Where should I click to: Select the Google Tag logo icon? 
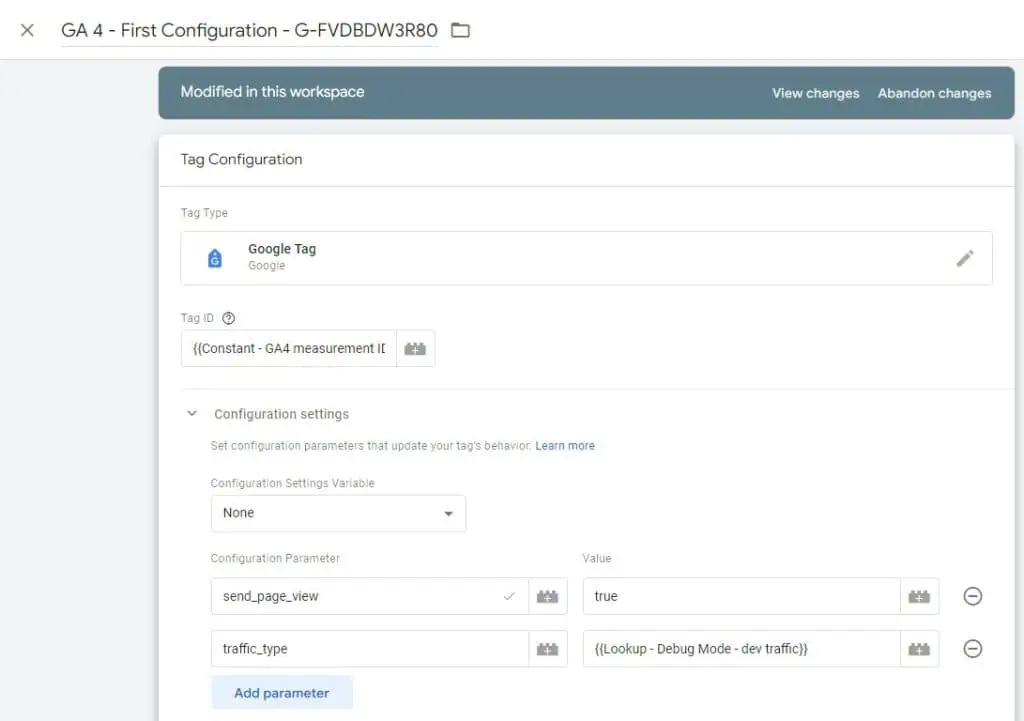click(213, 257)
